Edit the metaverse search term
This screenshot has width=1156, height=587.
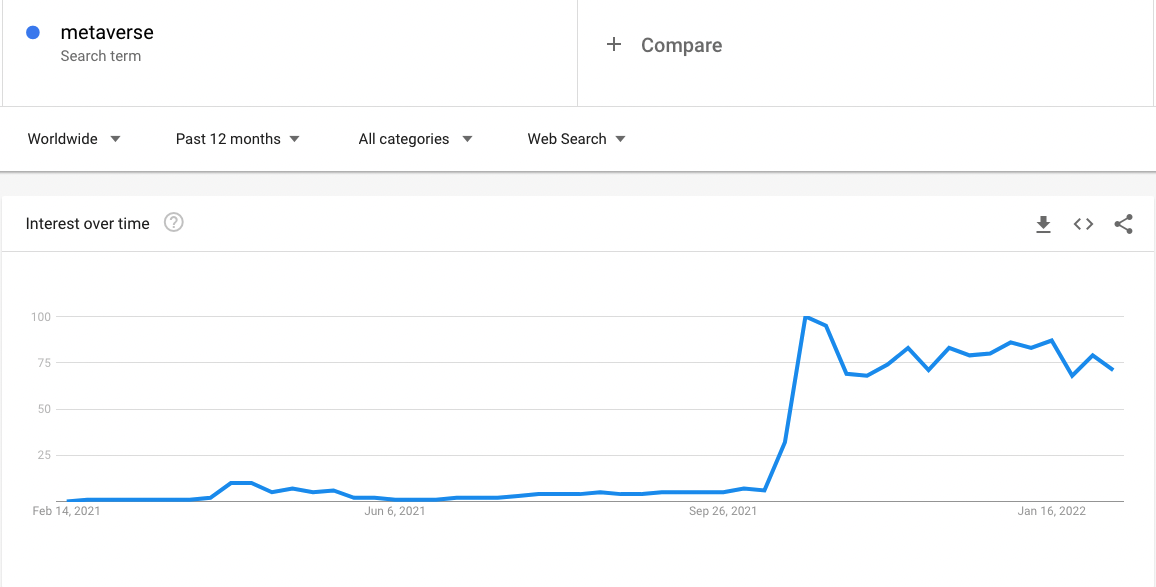(x=107, y=32)
